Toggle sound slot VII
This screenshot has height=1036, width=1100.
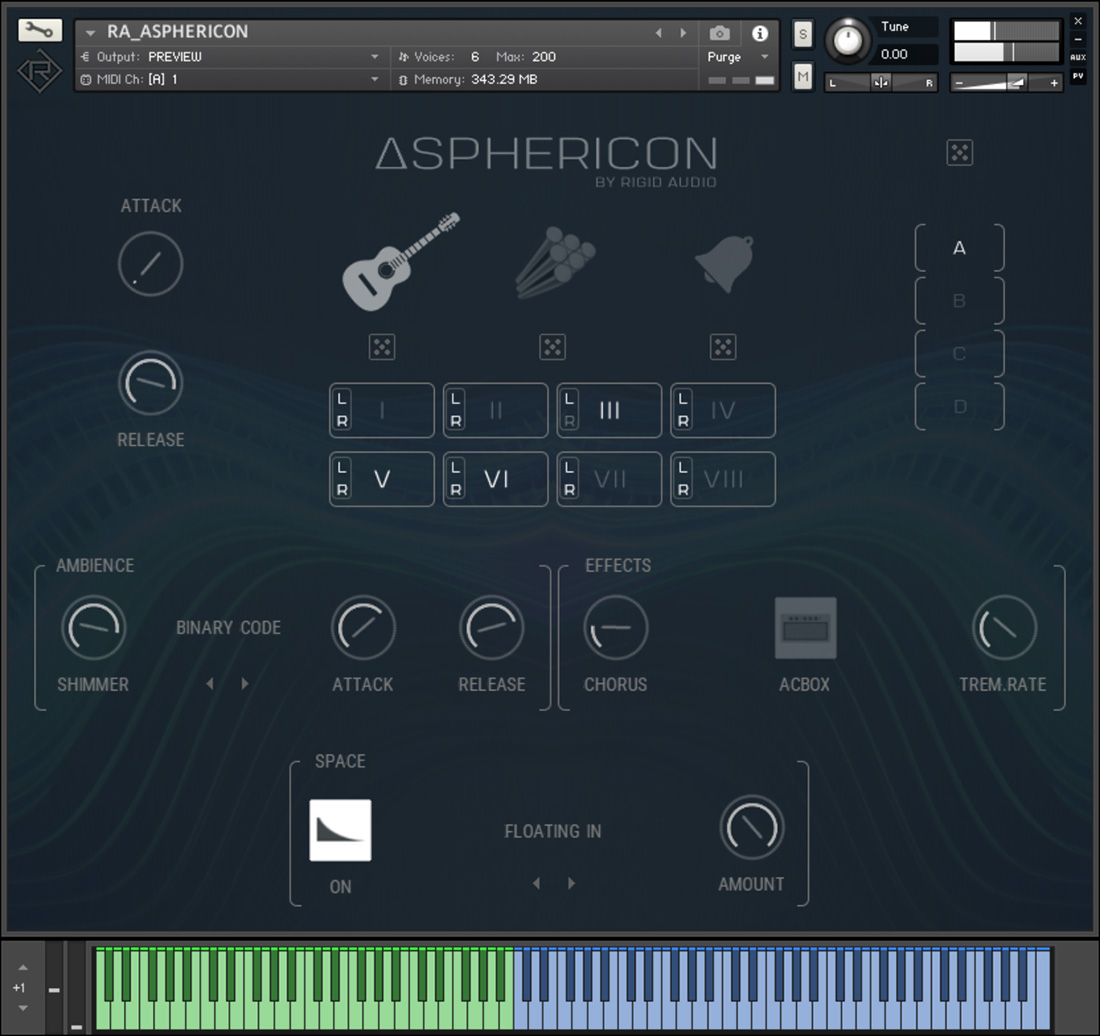pyautogui.click(x=610, y=479)
